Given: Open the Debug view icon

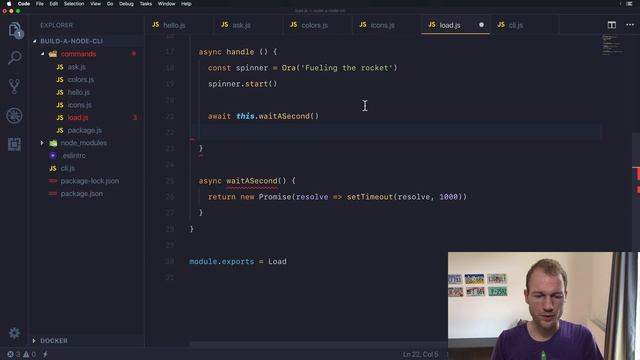Looking at the screenshot, I should tap(14, 116).
